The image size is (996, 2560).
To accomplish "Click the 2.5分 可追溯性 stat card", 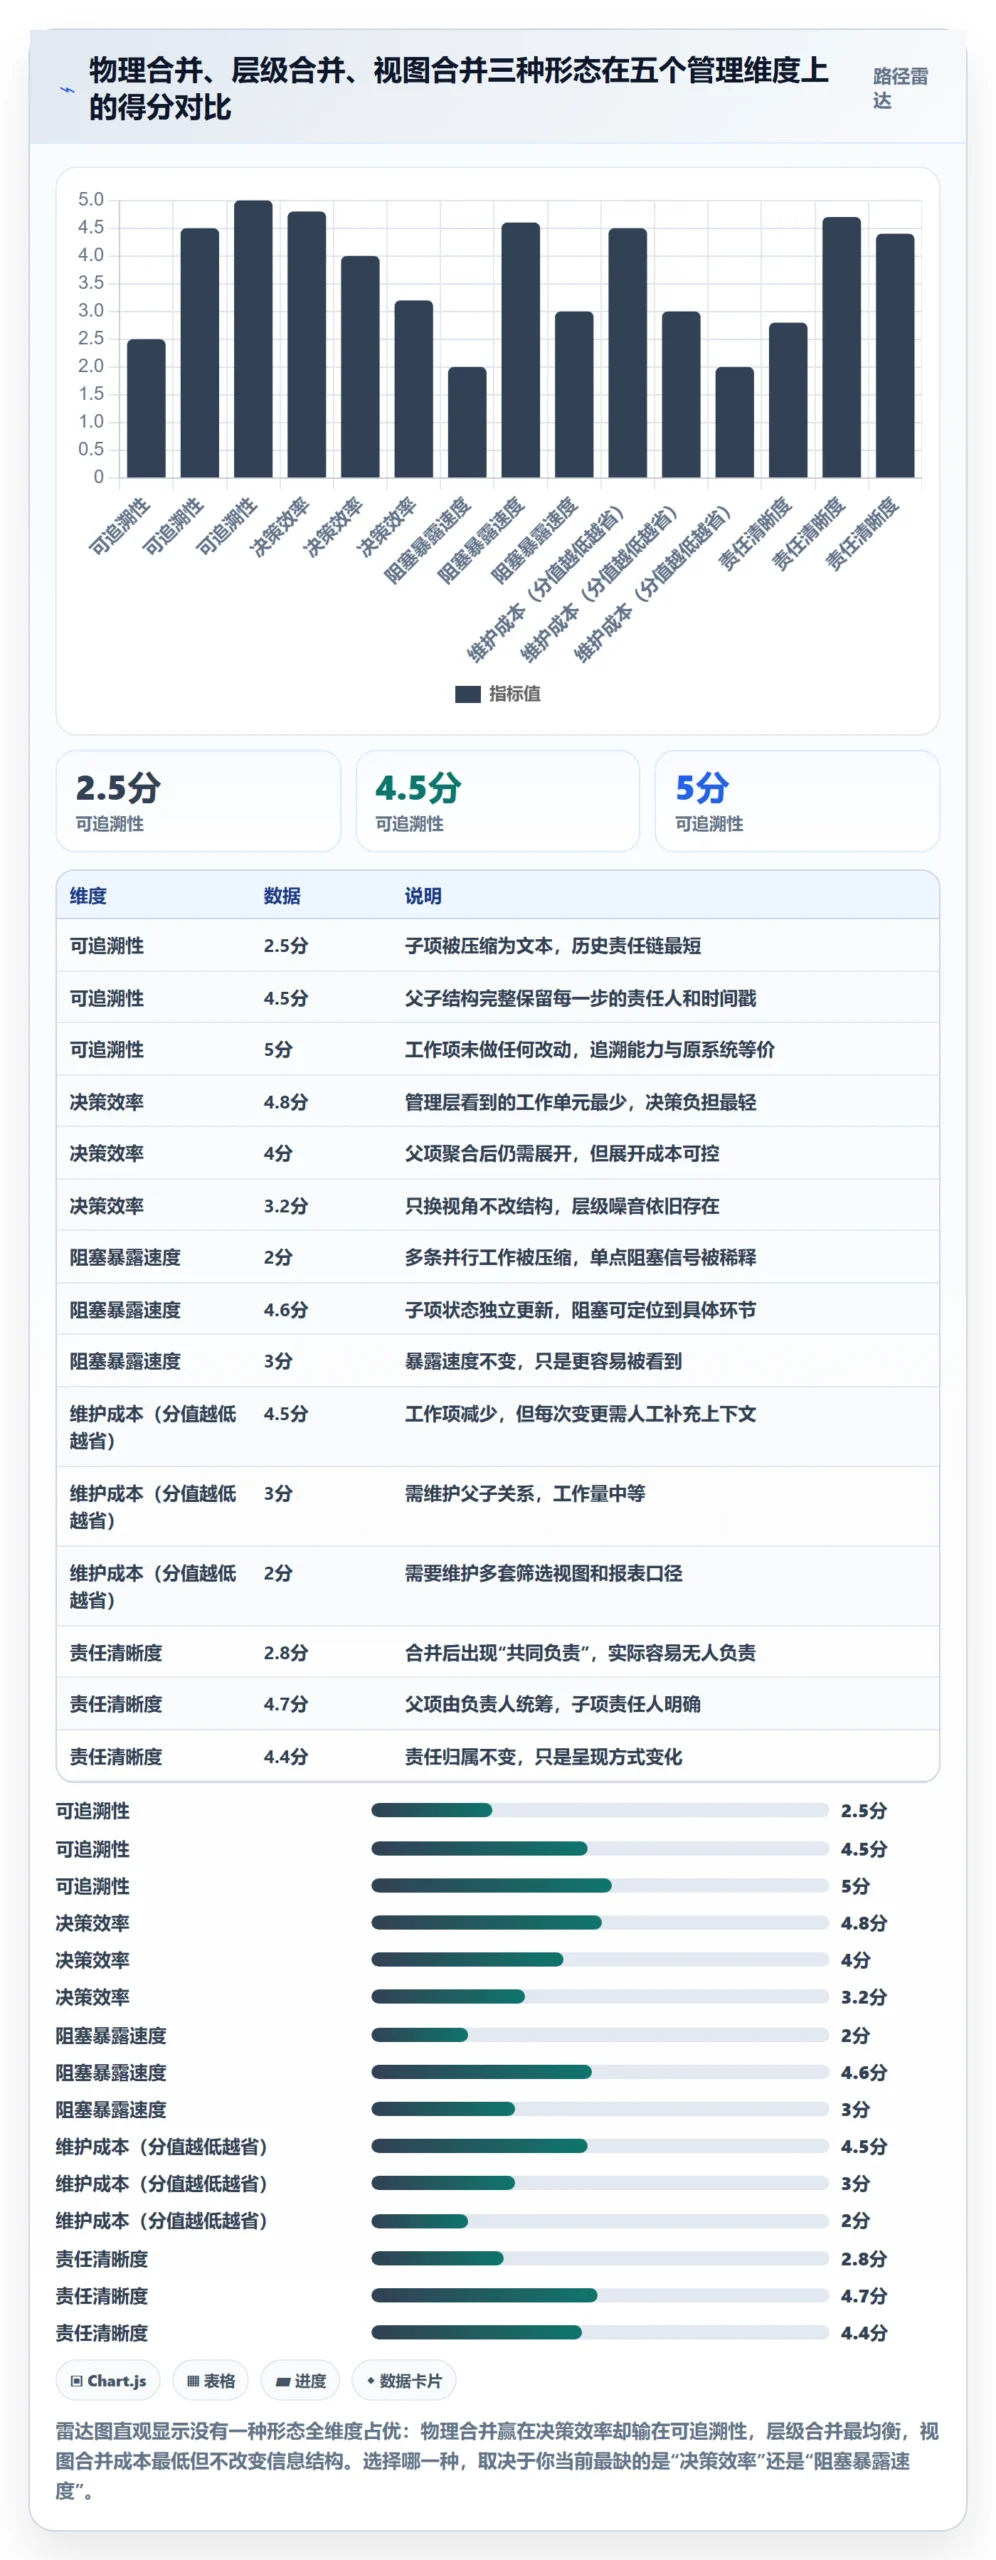I will coord(198,801).
